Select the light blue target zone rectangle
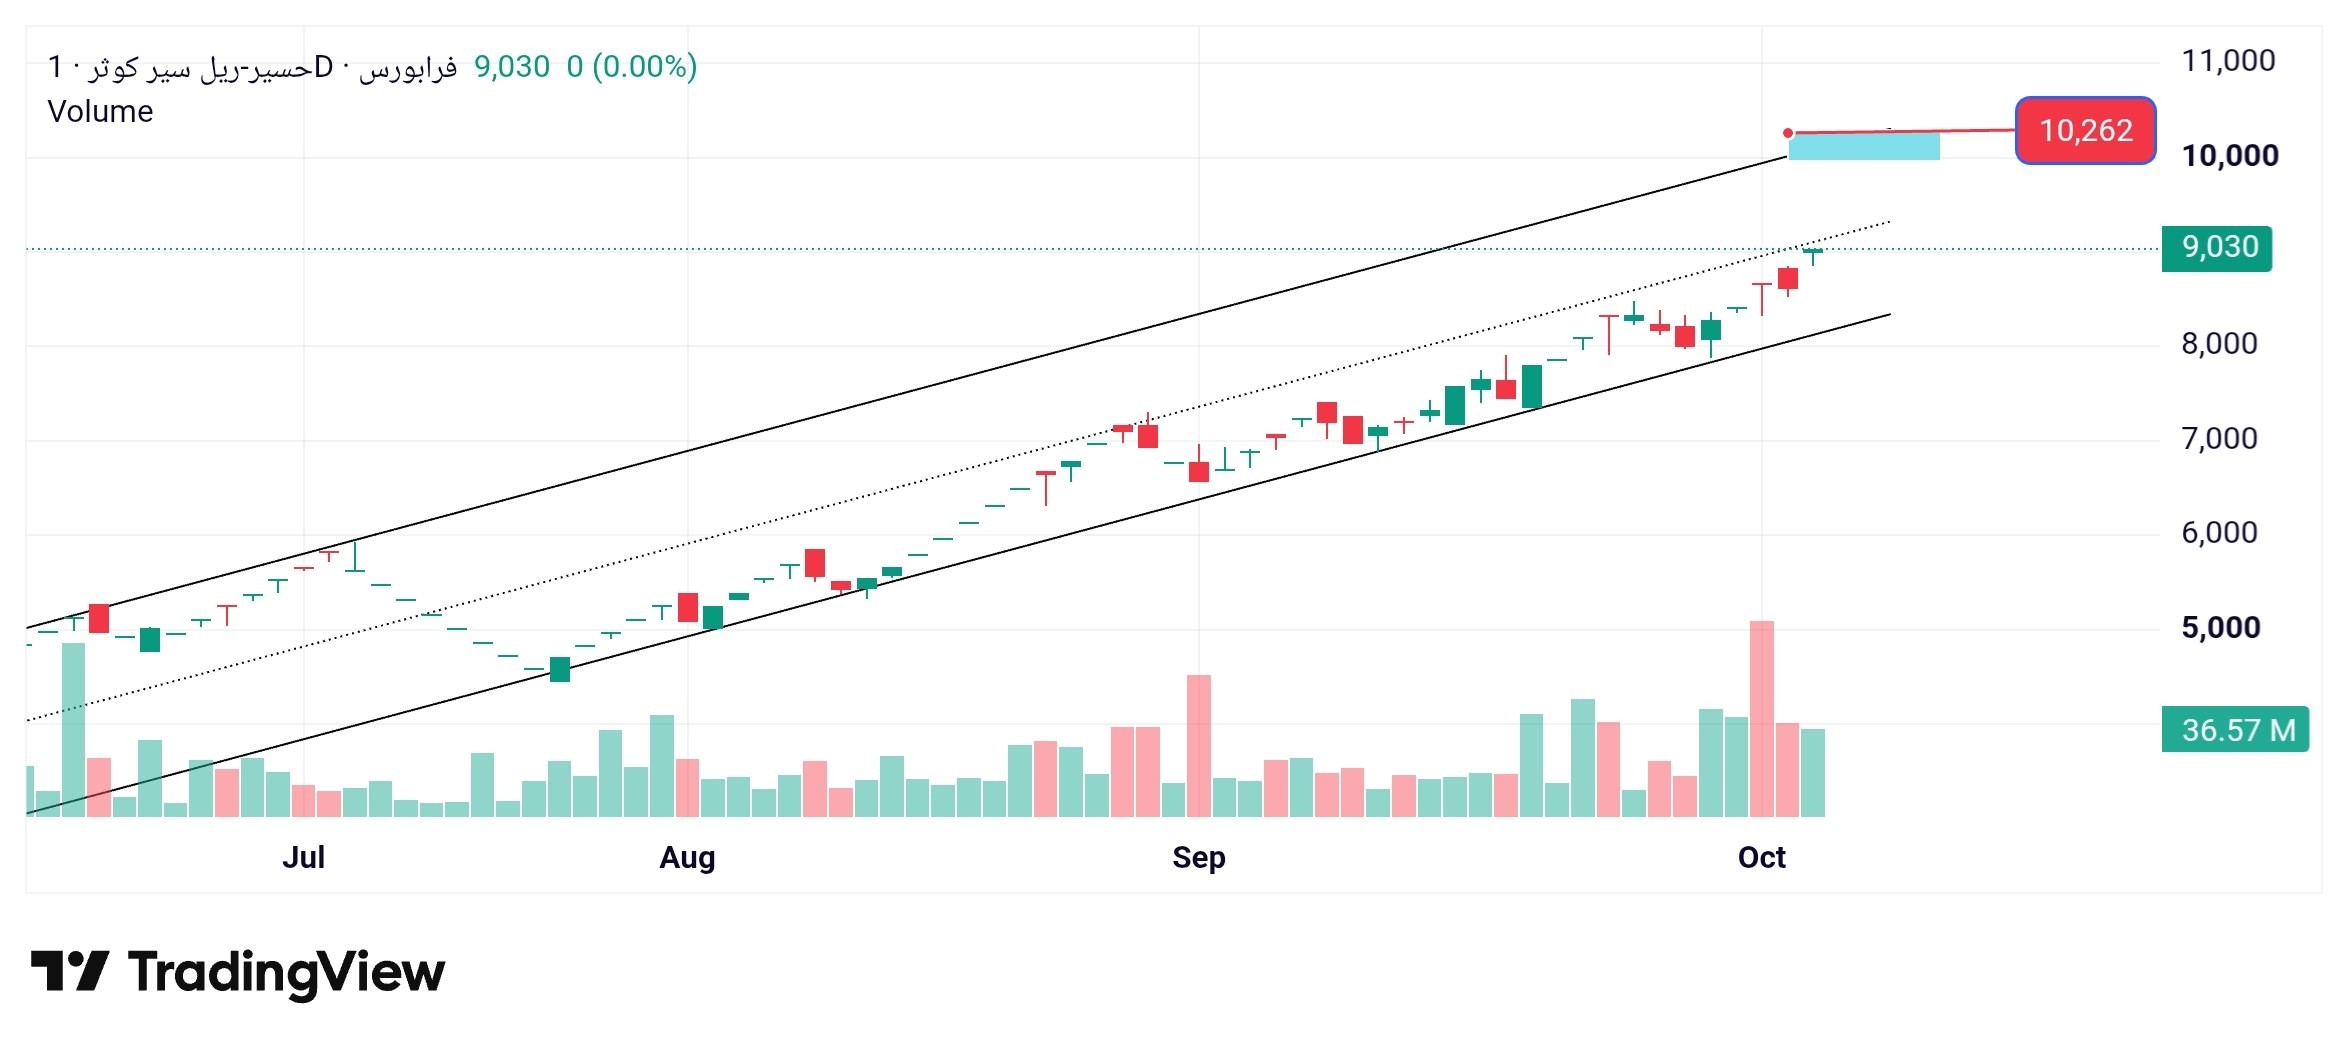This screenshot has width=2348, height=1051. (x=1864, y=146)
